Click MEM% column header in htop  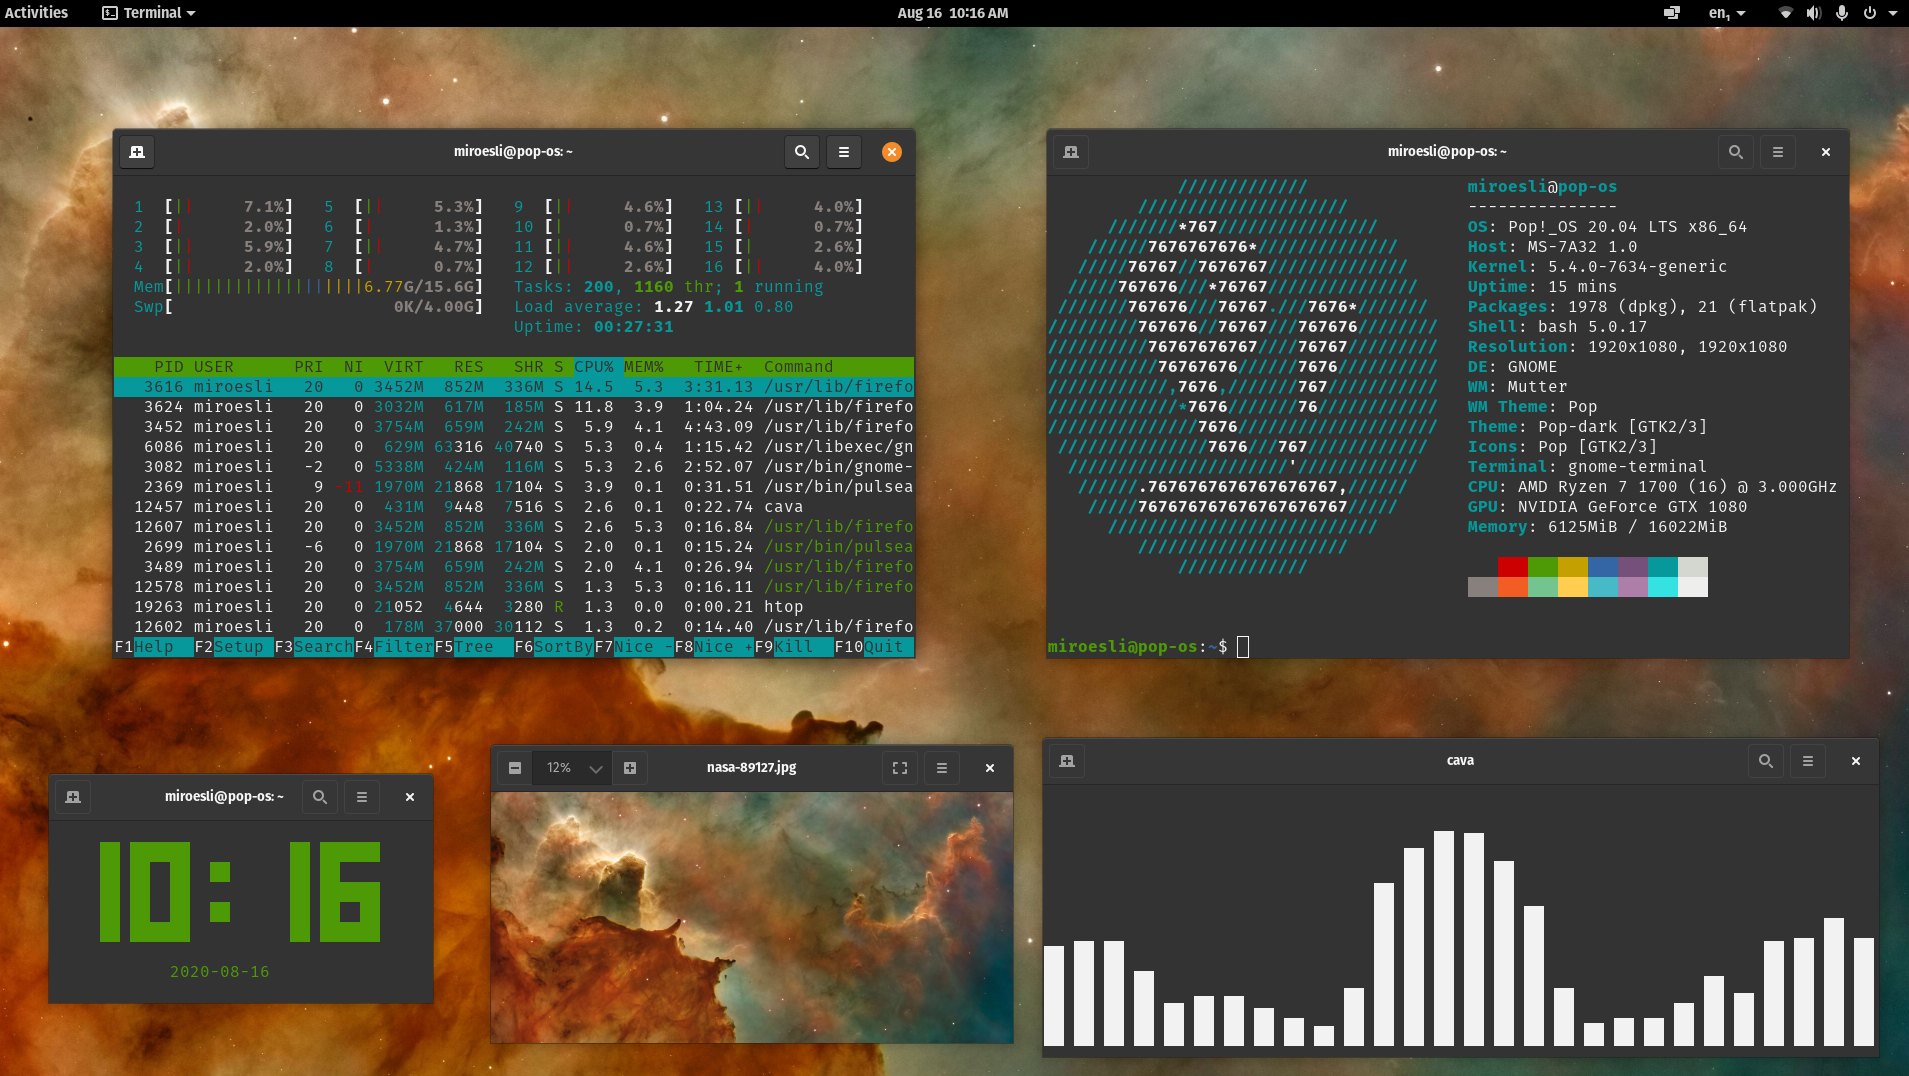(644, 367)
